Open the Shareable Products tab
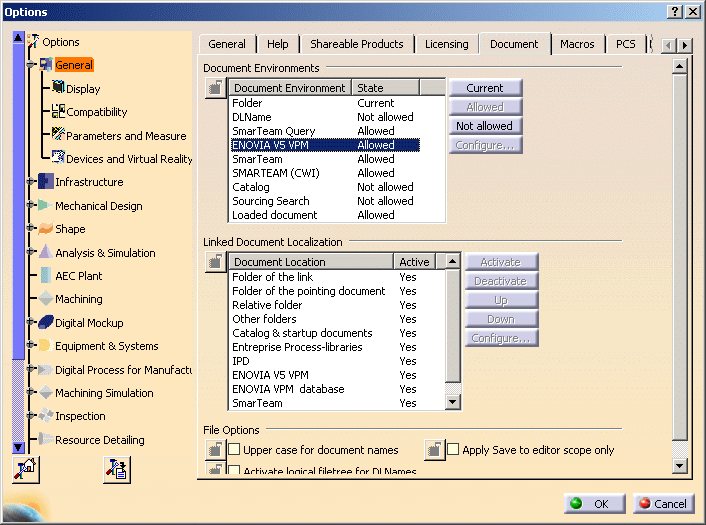 (357, 44)
